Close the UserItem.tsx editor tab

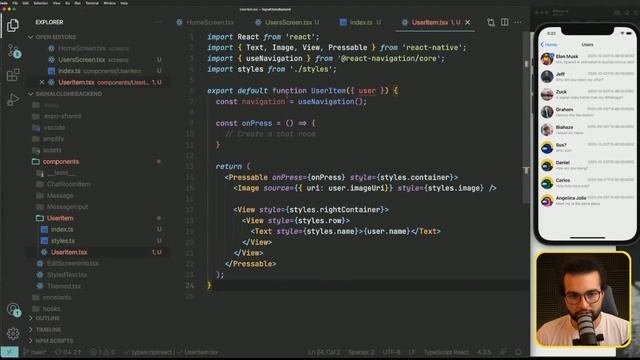coord(468,22)
